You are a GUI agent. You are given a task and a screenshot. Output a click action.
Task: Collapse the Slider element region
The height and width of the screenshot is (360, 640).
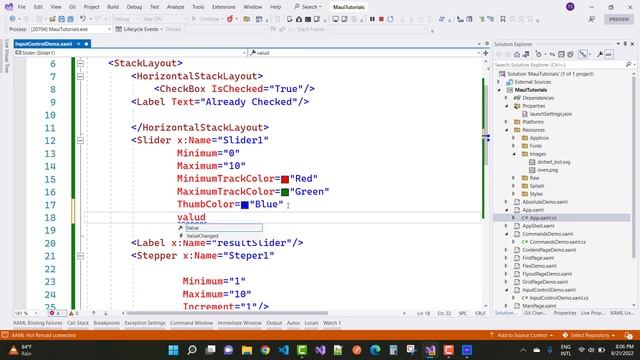point(80,140)
